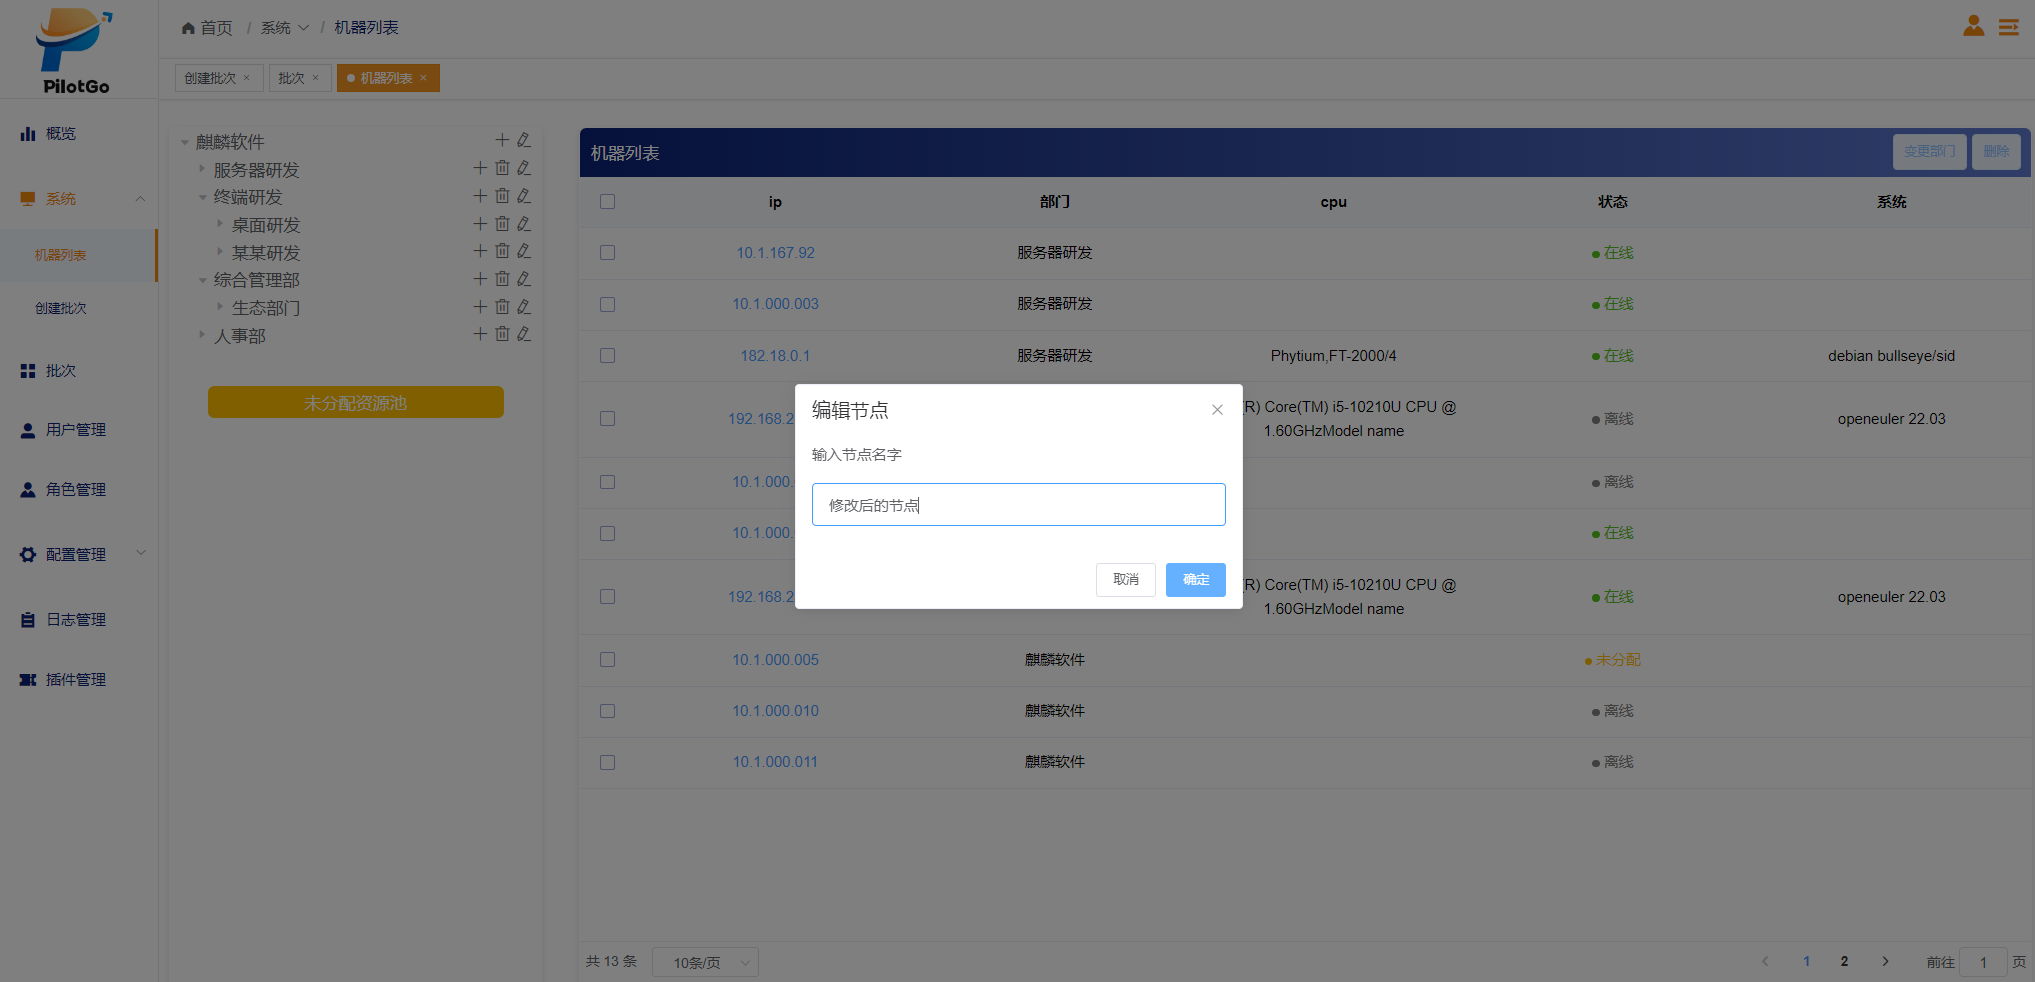Click the trash icon for 综合管理部
This screenshot has width=2035, height=982.
click(502, 279)
